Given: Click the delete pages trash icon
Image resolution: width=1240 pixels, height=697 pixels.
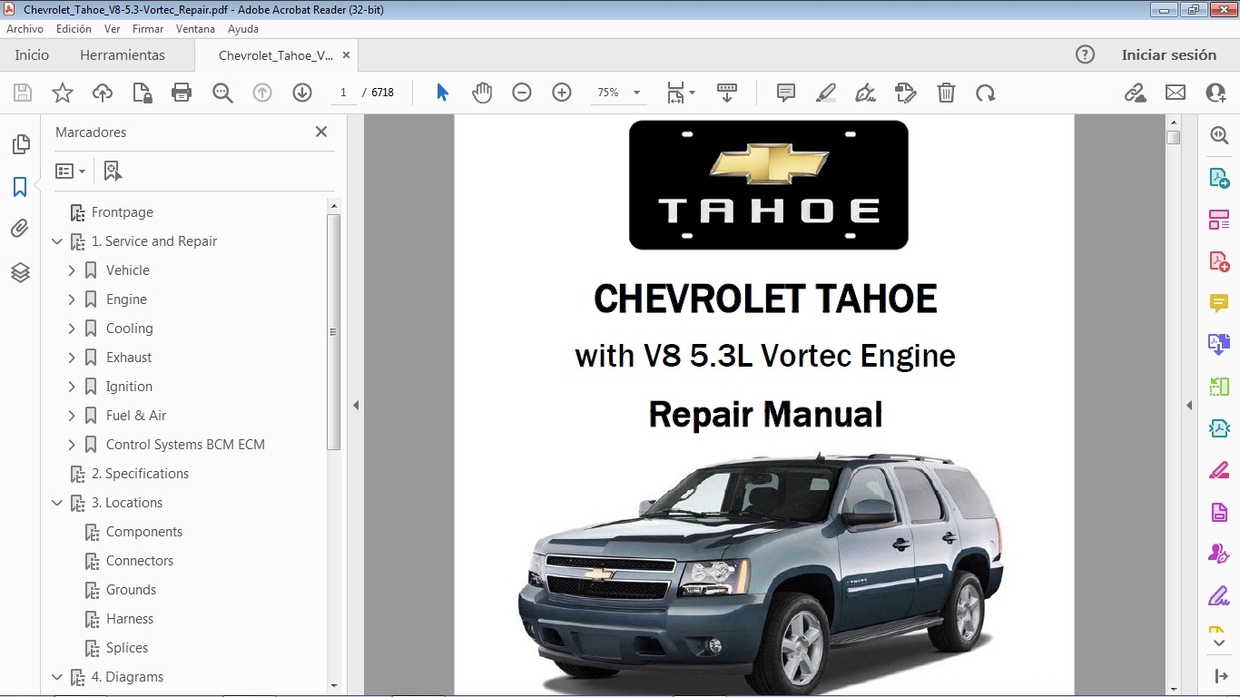Looking at the screenshot, I should (x=946, y=92).
